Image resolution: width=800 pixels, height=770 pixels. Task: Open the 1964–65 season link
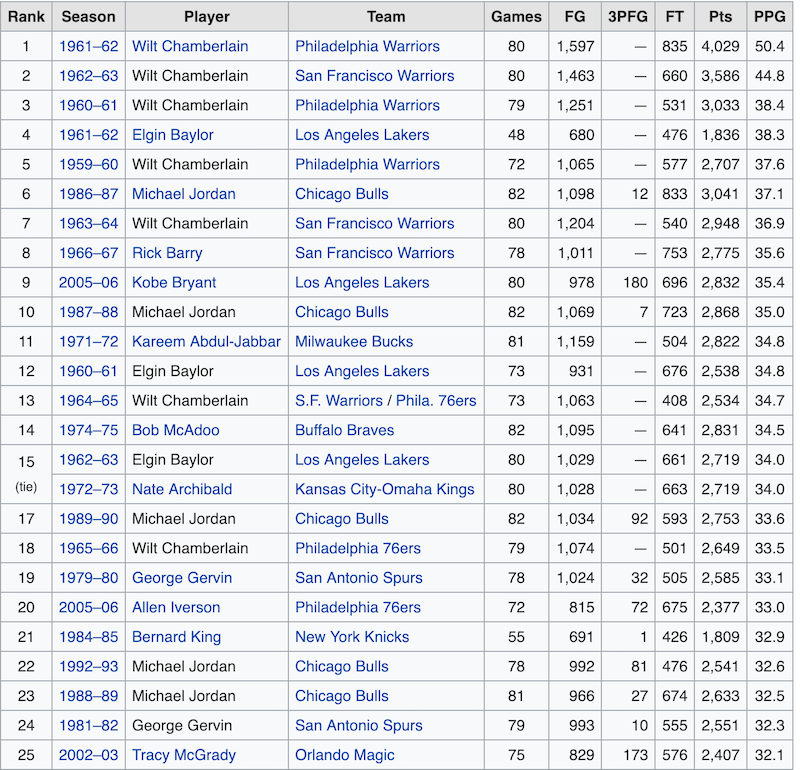tap(88, 401)
